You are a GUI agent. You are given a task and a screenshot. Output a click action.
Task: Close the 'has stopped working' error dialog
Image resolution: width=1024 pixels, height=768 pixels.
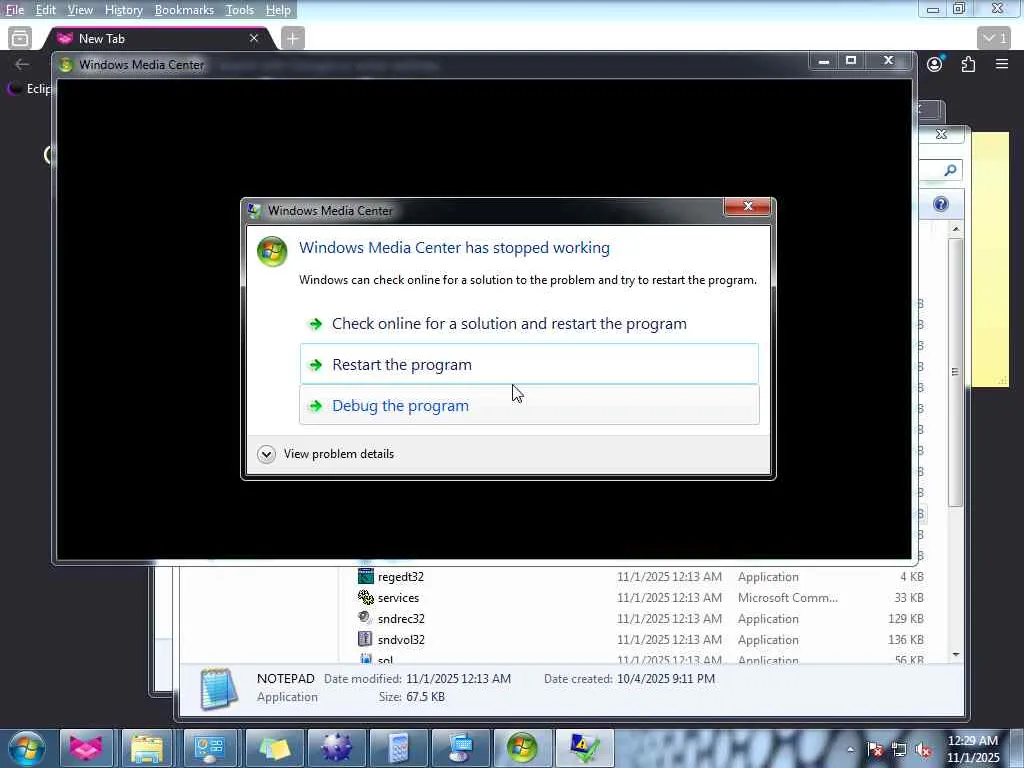(747, 206)
